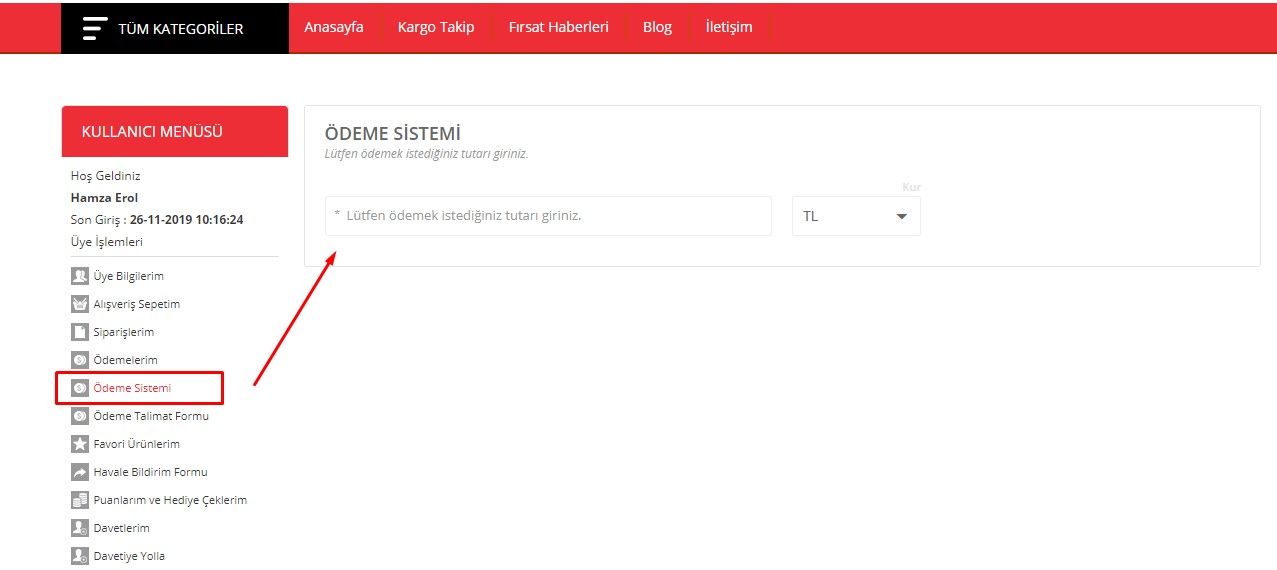Open the TL currency dropdown
The image size is (1277, 570).
click(x=856, y=216)
